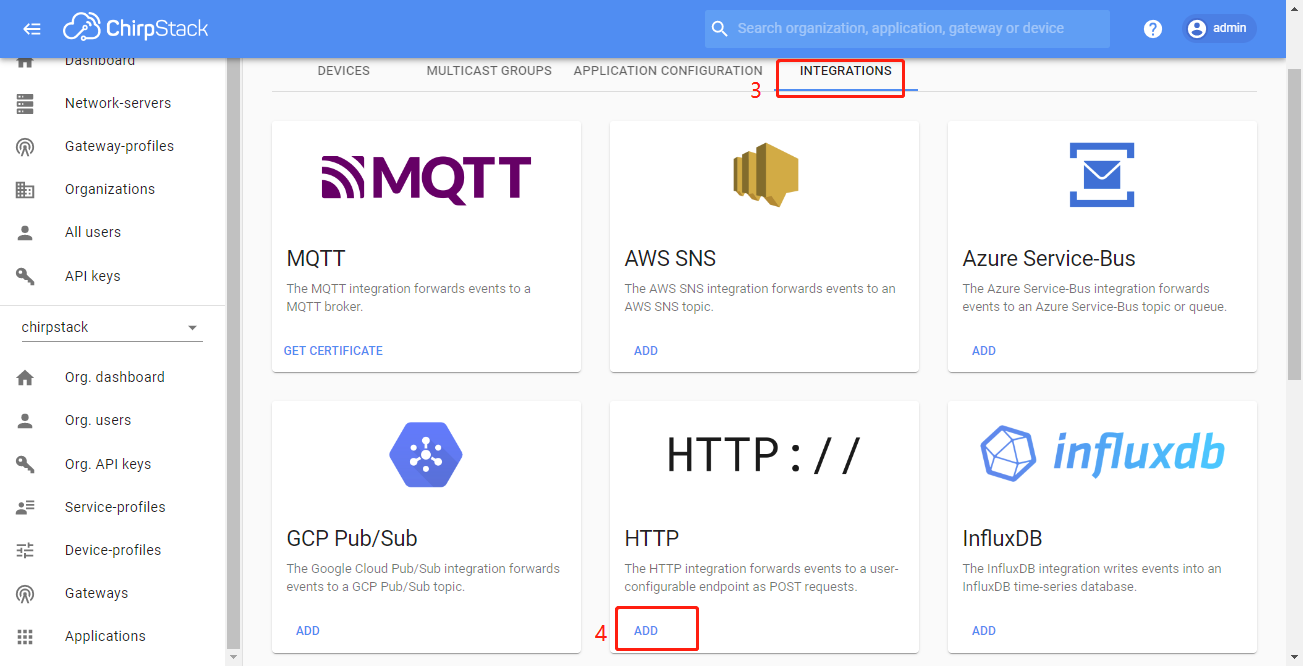
Task: Switch to Application Configuration tab
Action: pyautogui.click(x=668, y=71)
